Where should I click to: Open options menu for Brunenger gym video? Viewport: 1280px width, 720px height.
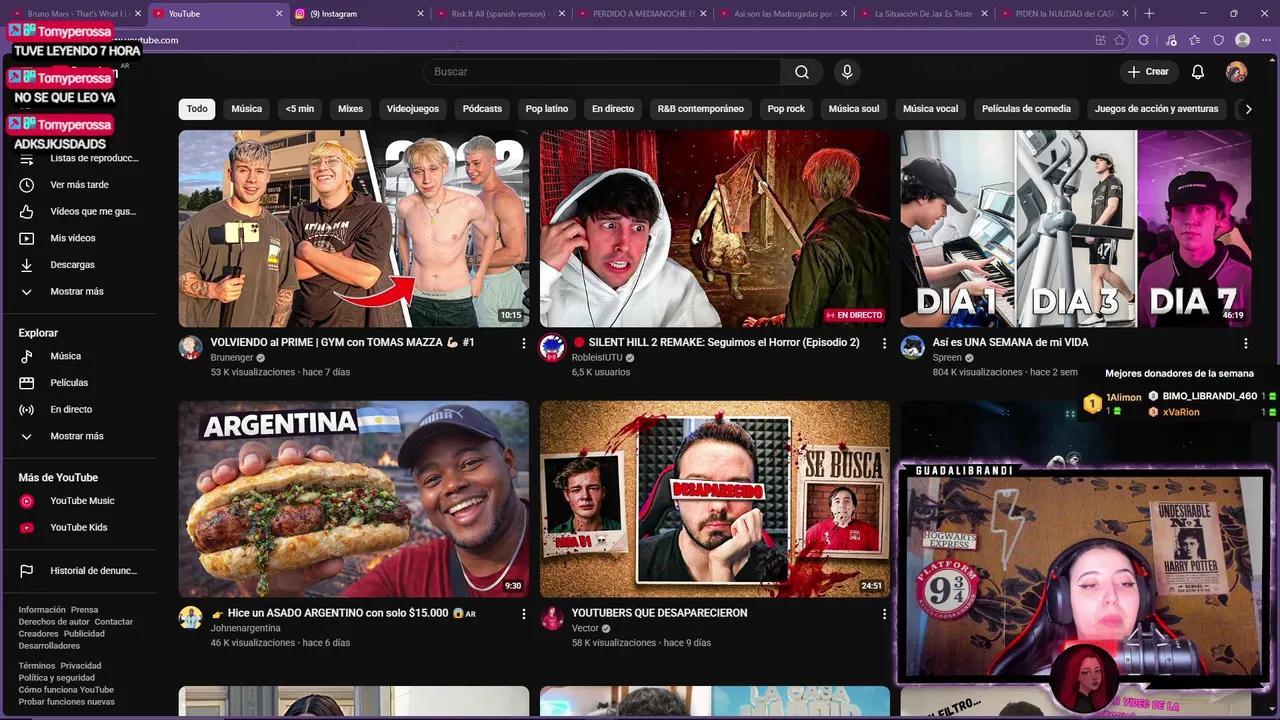click(x=523, y=343)
